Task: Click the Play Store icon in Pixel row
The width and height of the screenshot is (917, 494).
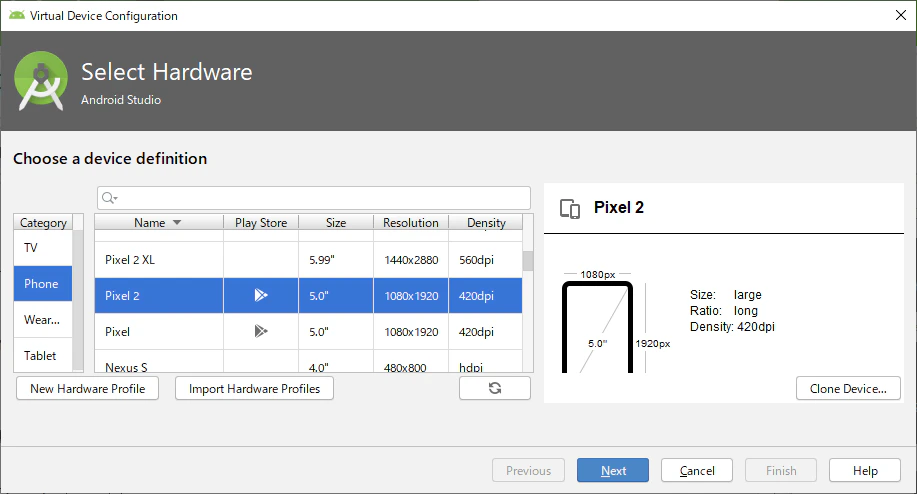Action: (261, 331)
